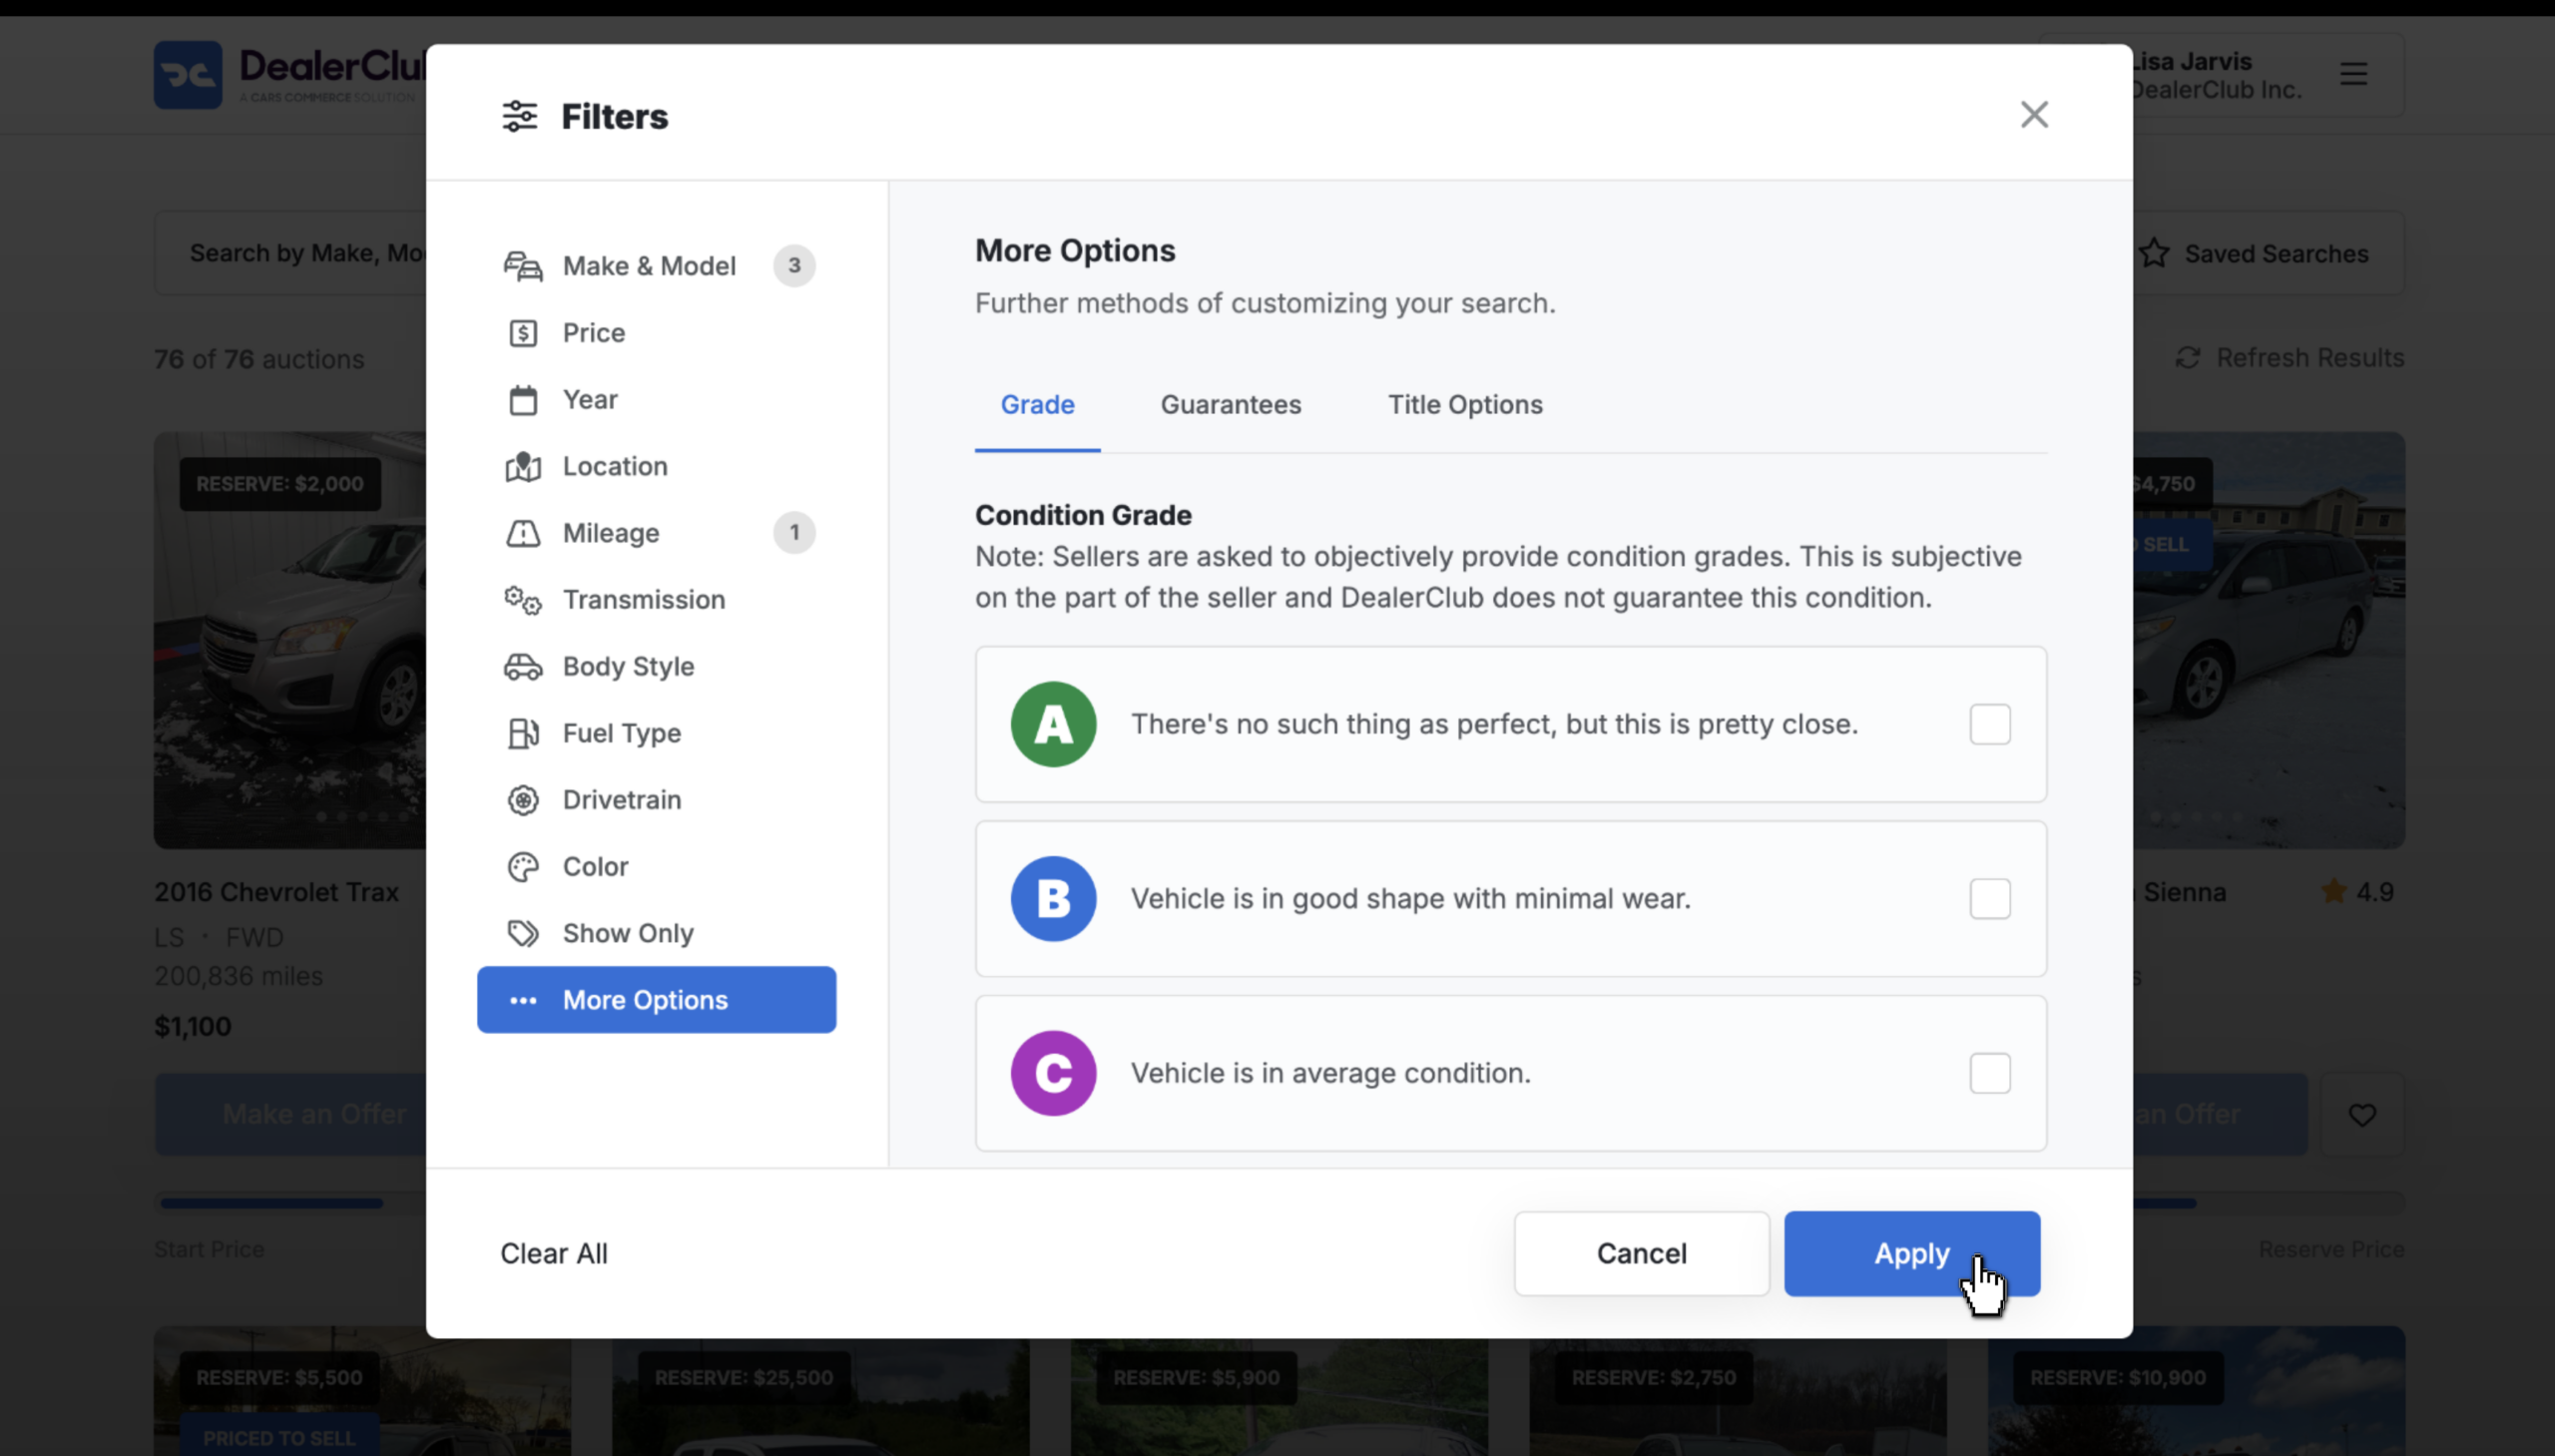Click the Sienna vehicle photo on the right
The height and width of the screenshot is (1456, 2555).
tap(2269, 640)
